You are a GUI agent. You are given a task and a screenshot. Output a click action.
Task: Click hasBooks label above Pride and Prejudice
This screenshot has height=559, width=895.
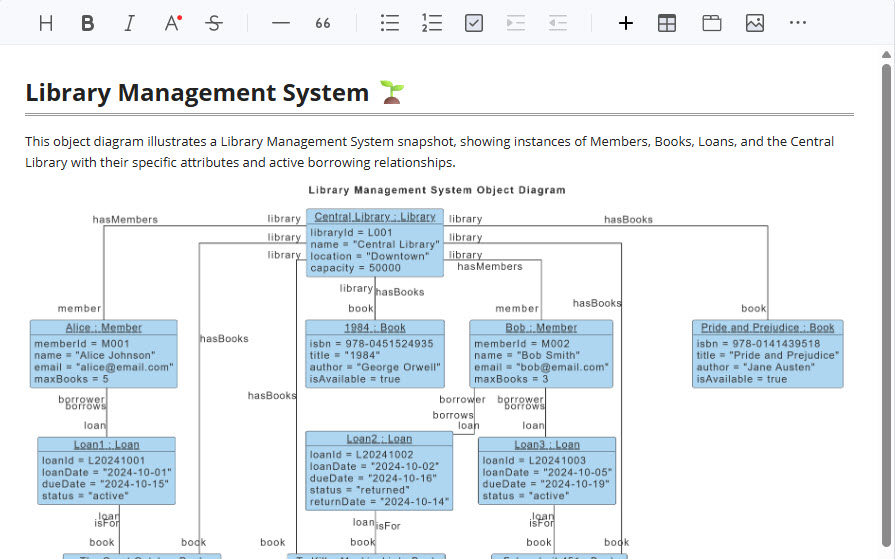628,219
